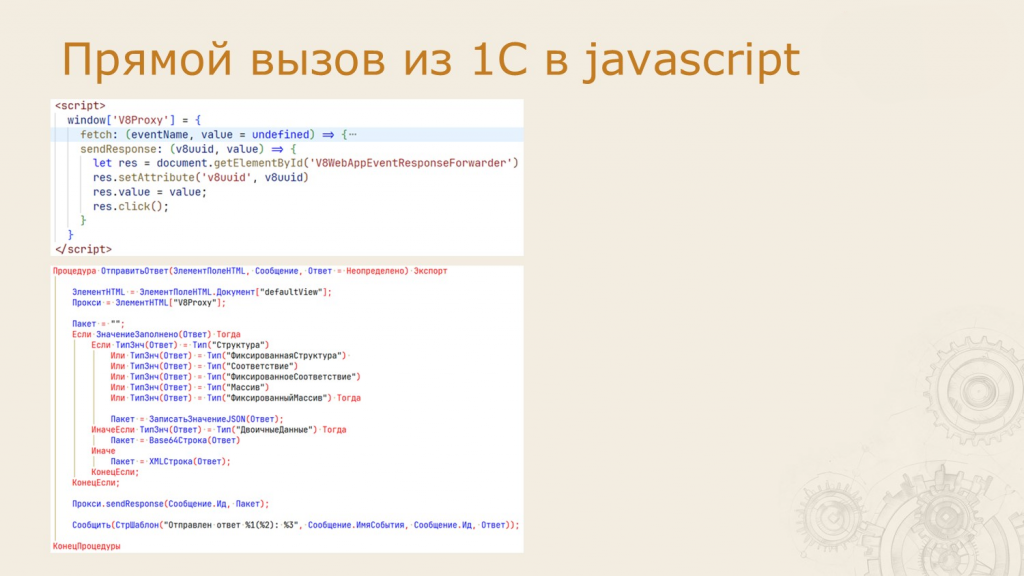
Task: Click the line "Пакет = ЗаписатьЗначениеJSON(Ответ);"
Action: point(197,419)
